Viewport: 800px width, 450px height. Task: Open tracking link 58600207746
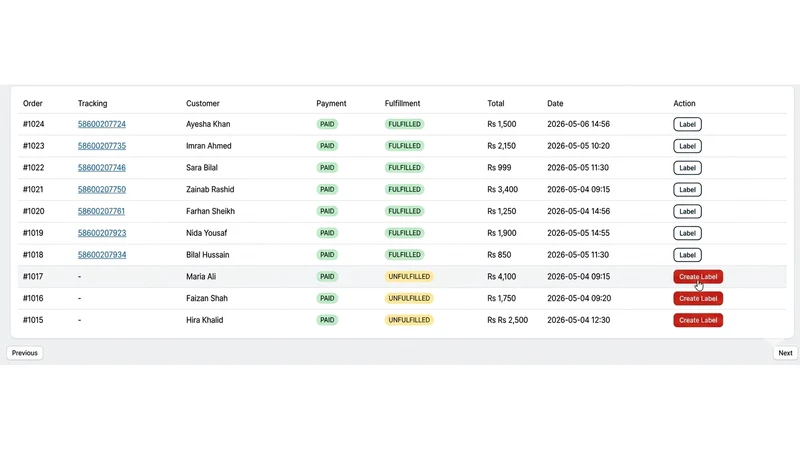102,167
